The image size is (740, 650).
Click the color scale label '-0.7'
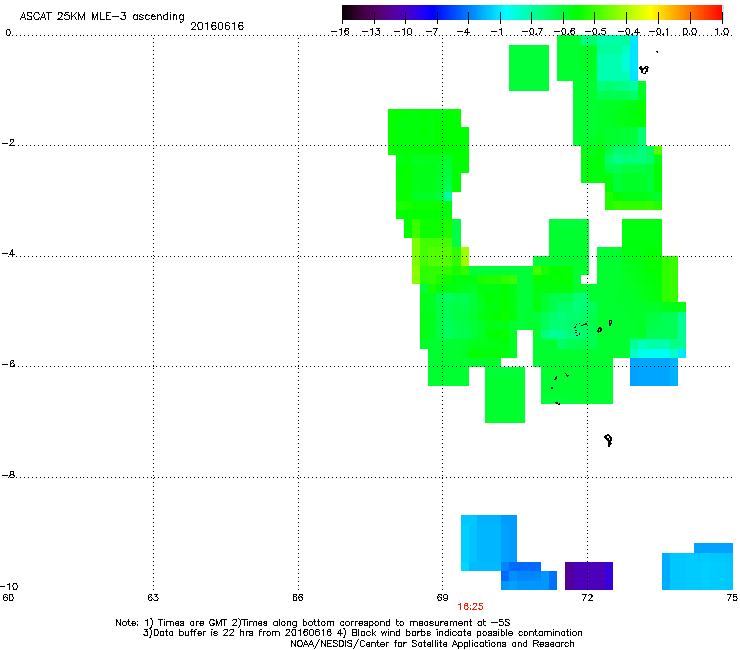coord(532,32)
